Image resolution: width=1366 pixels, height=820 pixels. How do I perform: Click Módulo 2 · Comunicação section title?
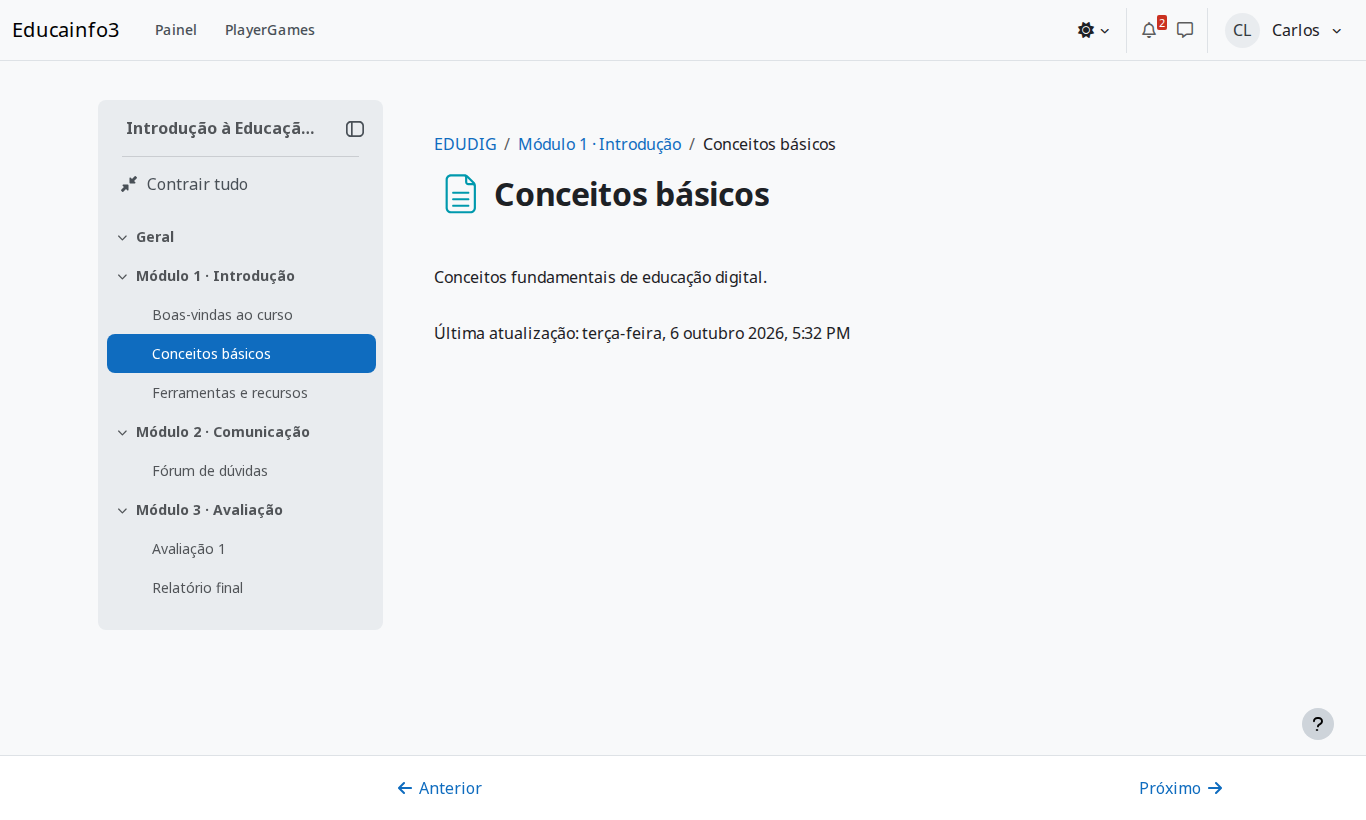pos(223,432)
